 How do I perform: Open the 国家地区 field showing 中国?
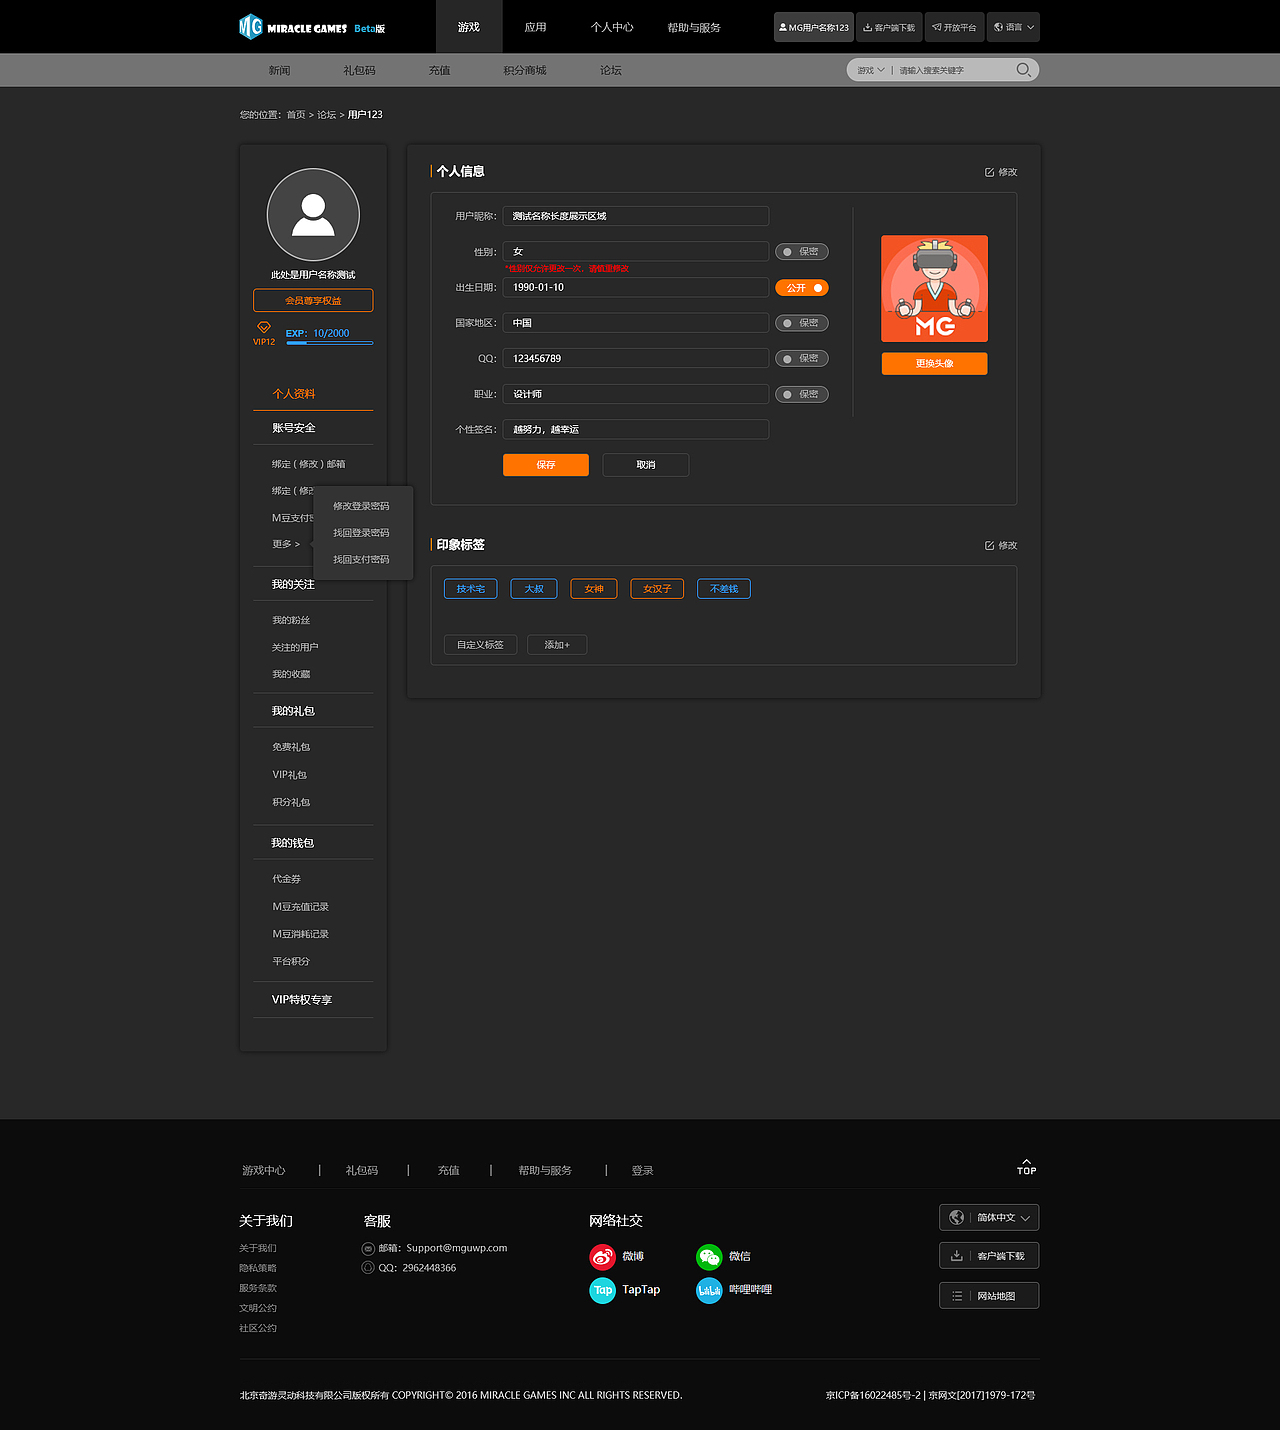tap(636, 323)
